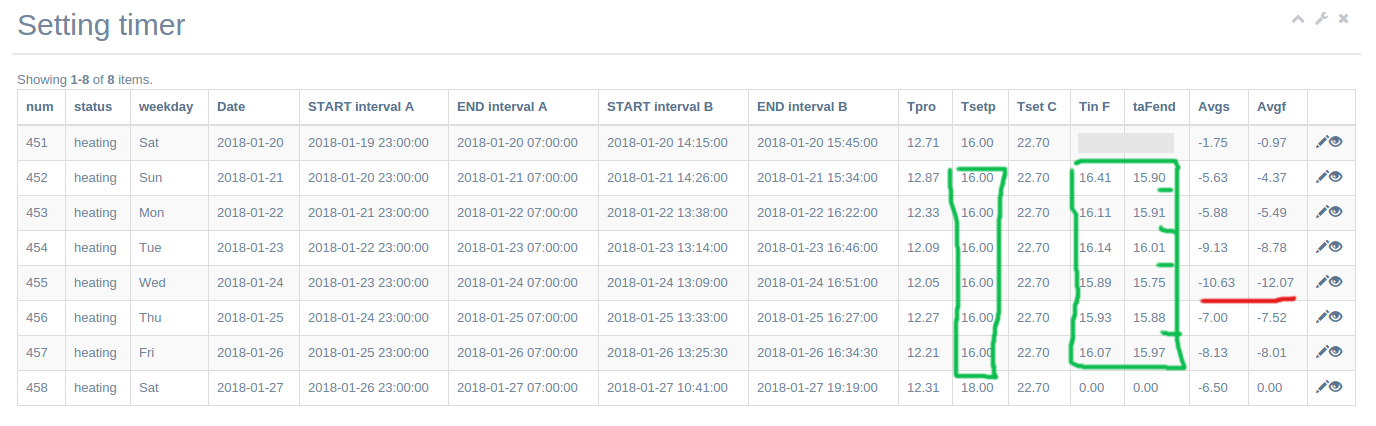Sort by the Tsetp column header

coord(978,107)
